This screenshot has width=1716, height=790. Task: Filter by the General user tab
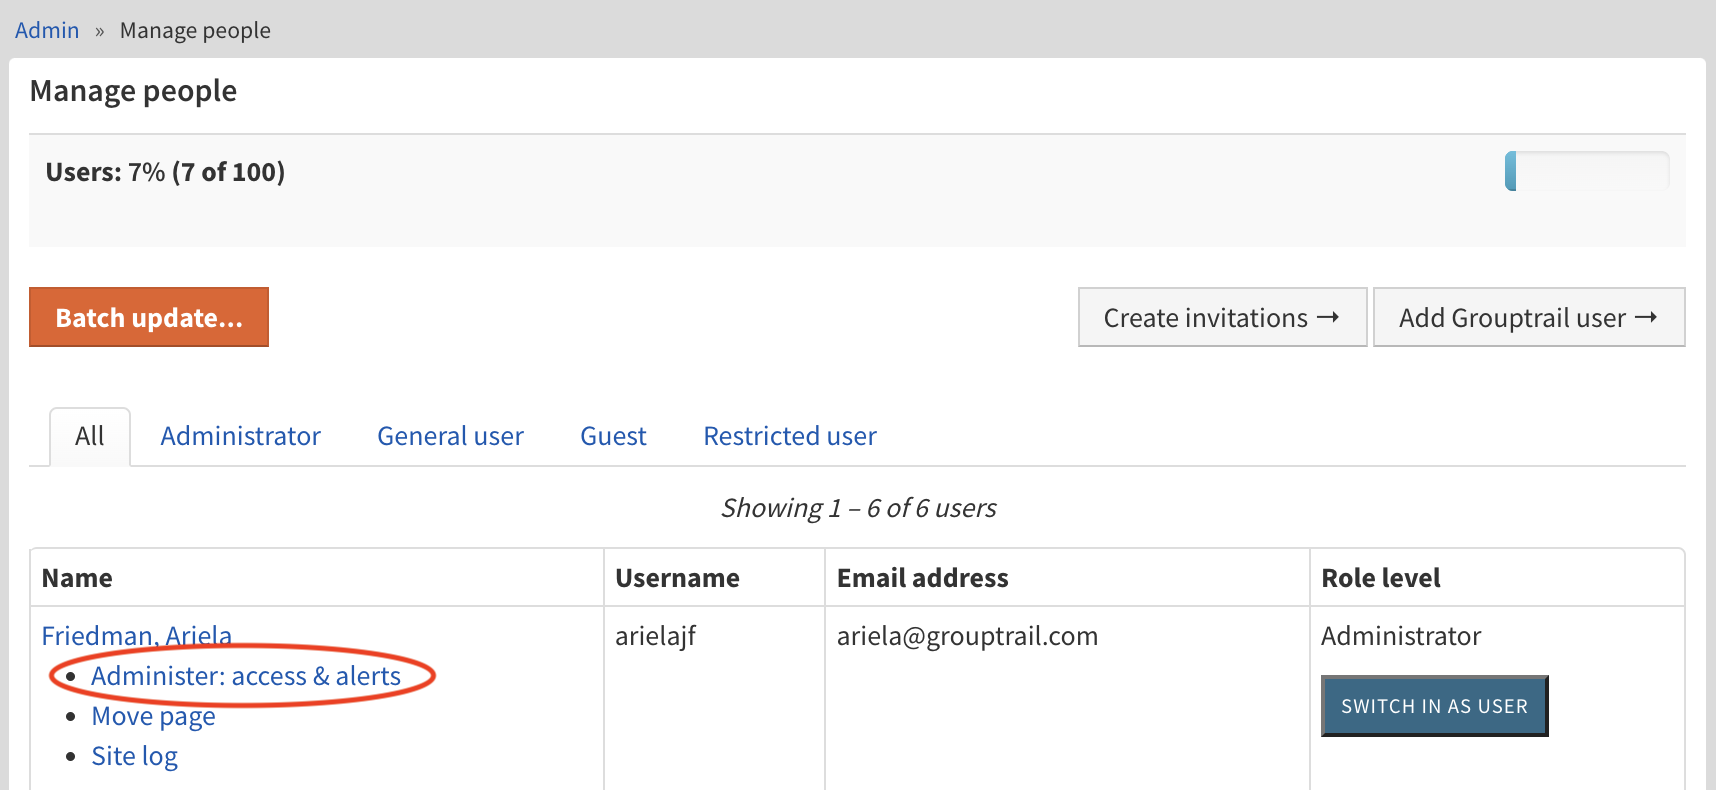click(450, 437)
